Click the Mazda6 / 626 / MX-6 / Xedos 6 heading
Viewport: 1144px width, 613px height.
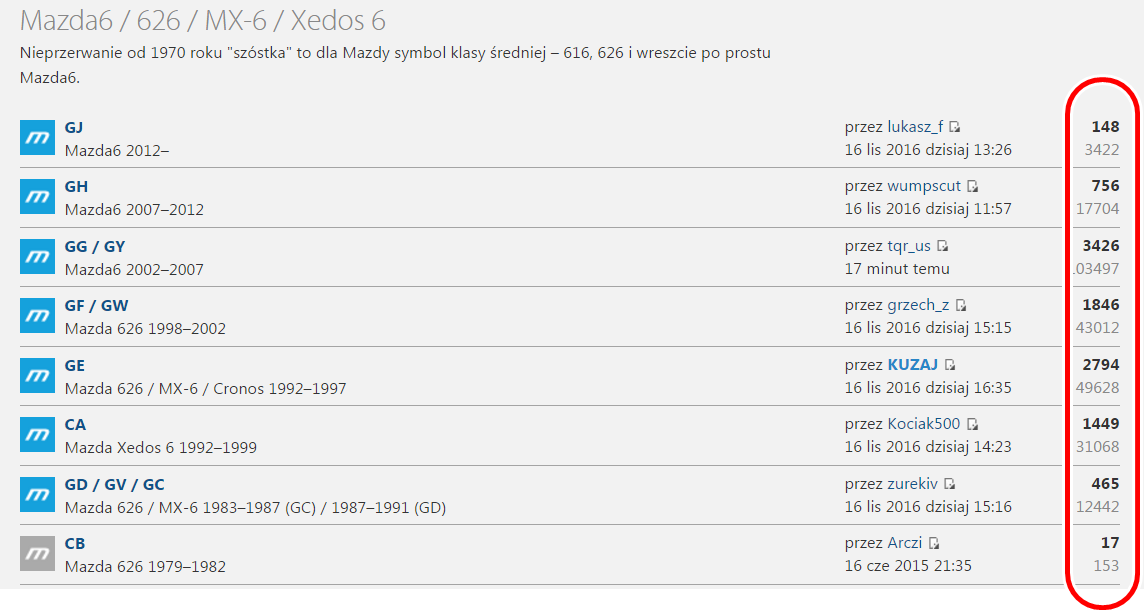[203, 21]
